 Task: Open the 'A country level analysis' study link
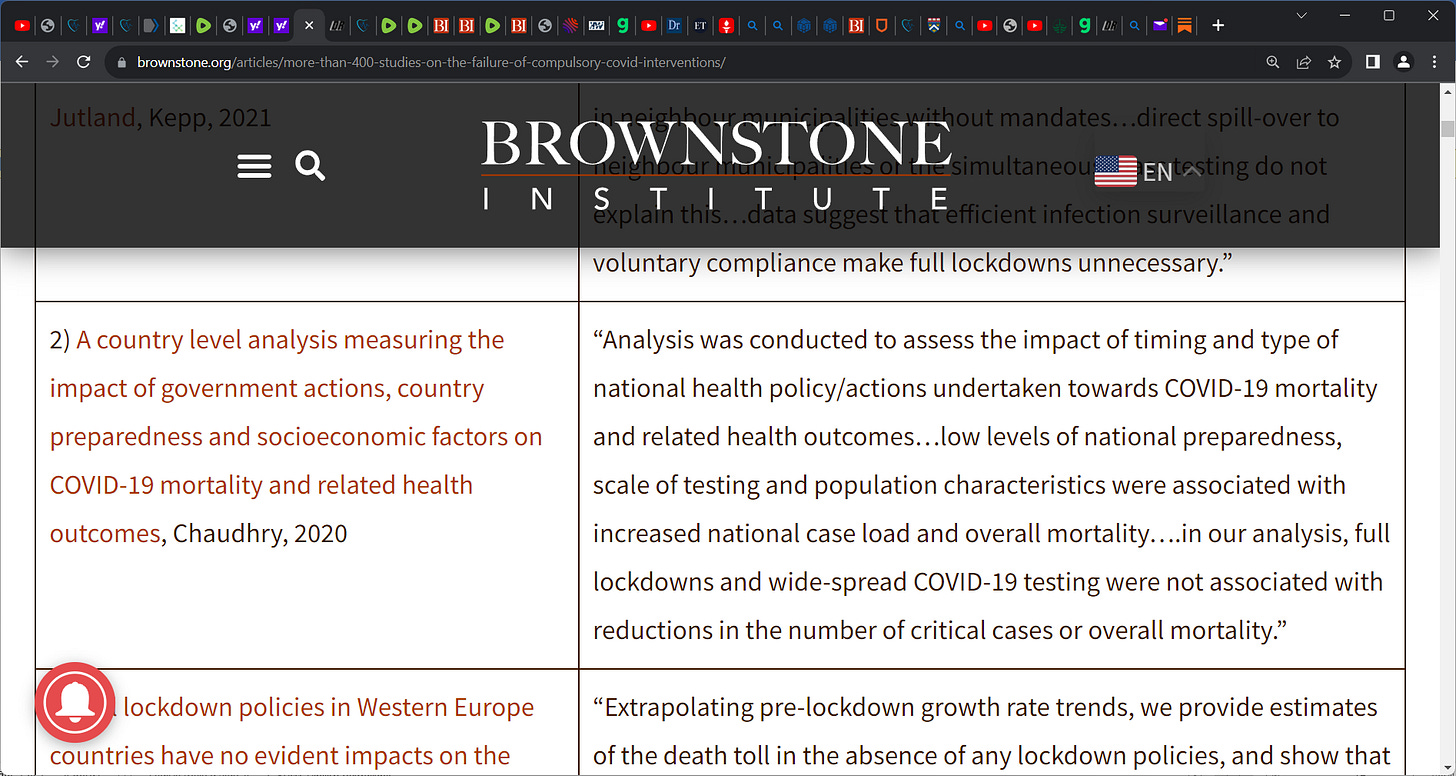point(296,436)
